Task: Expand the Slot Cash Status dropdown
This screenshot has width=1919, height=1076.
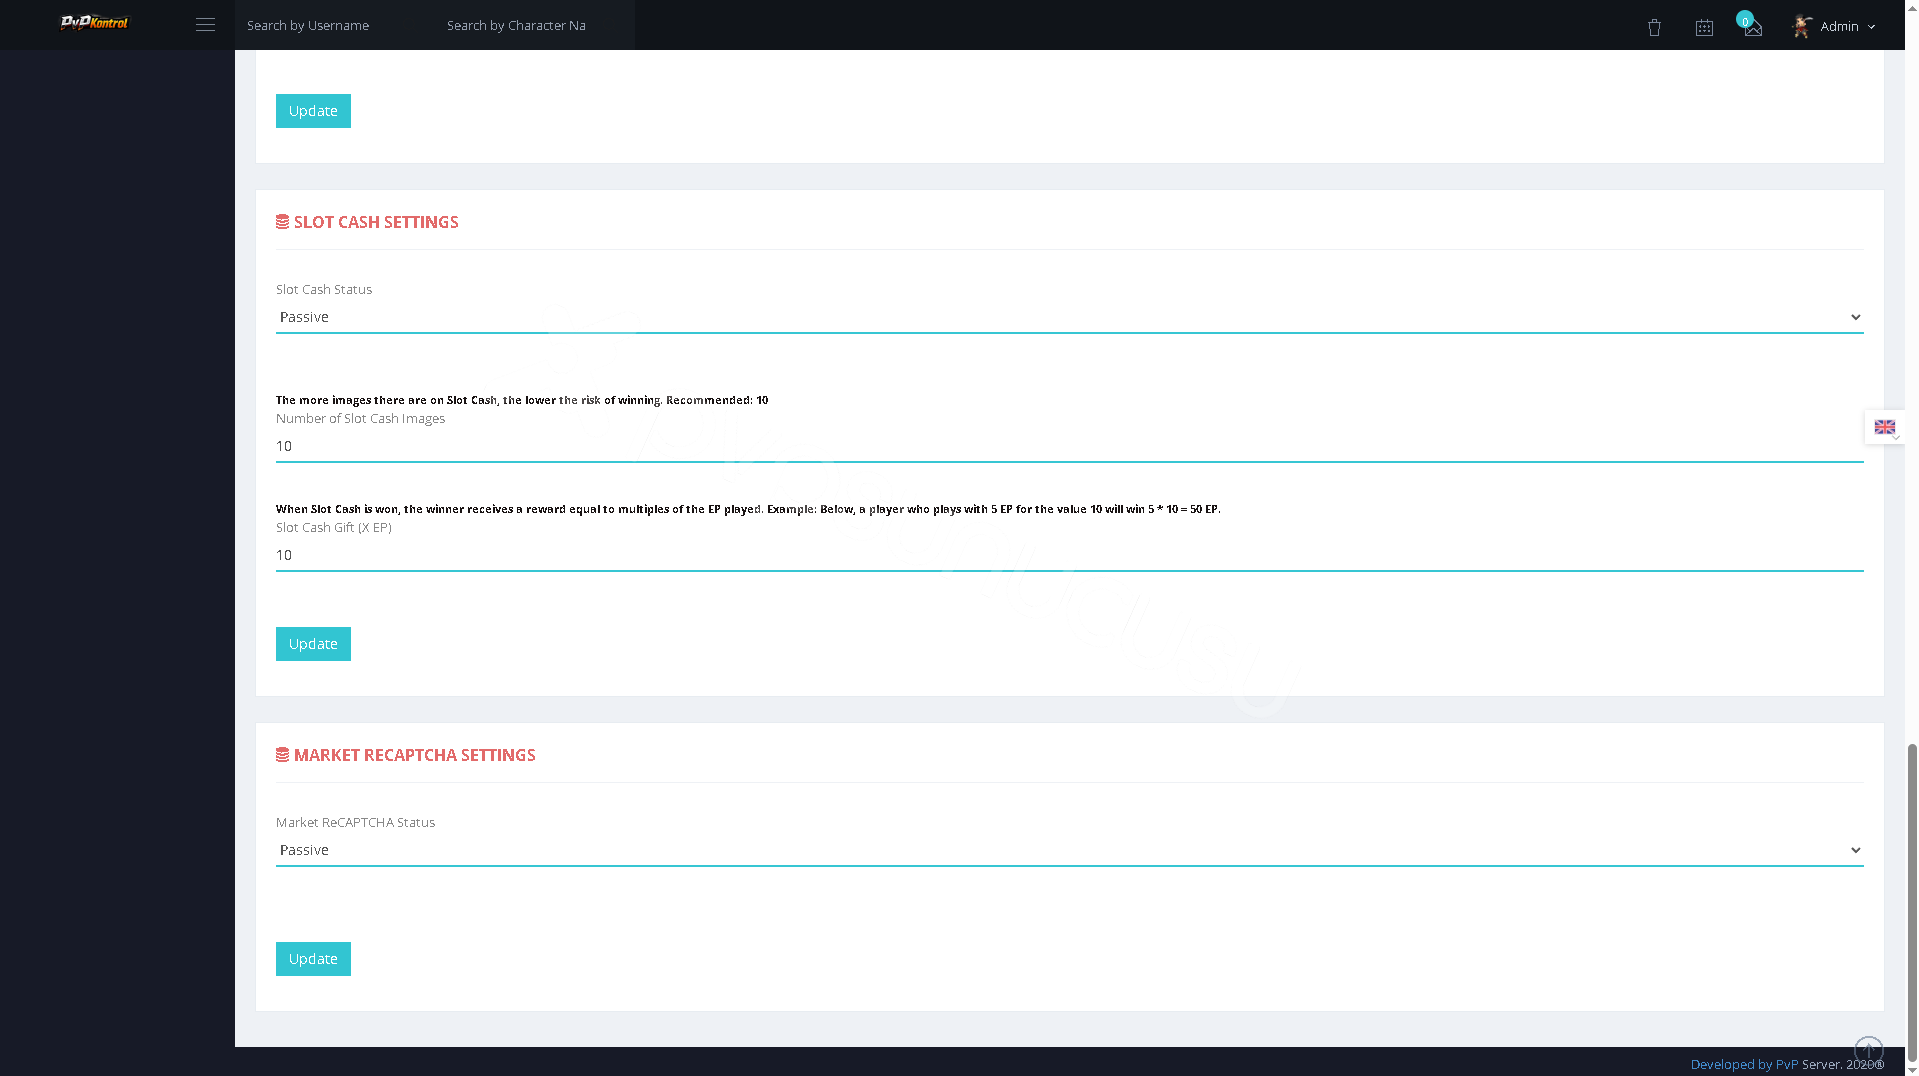Action: coord(1069,317)
